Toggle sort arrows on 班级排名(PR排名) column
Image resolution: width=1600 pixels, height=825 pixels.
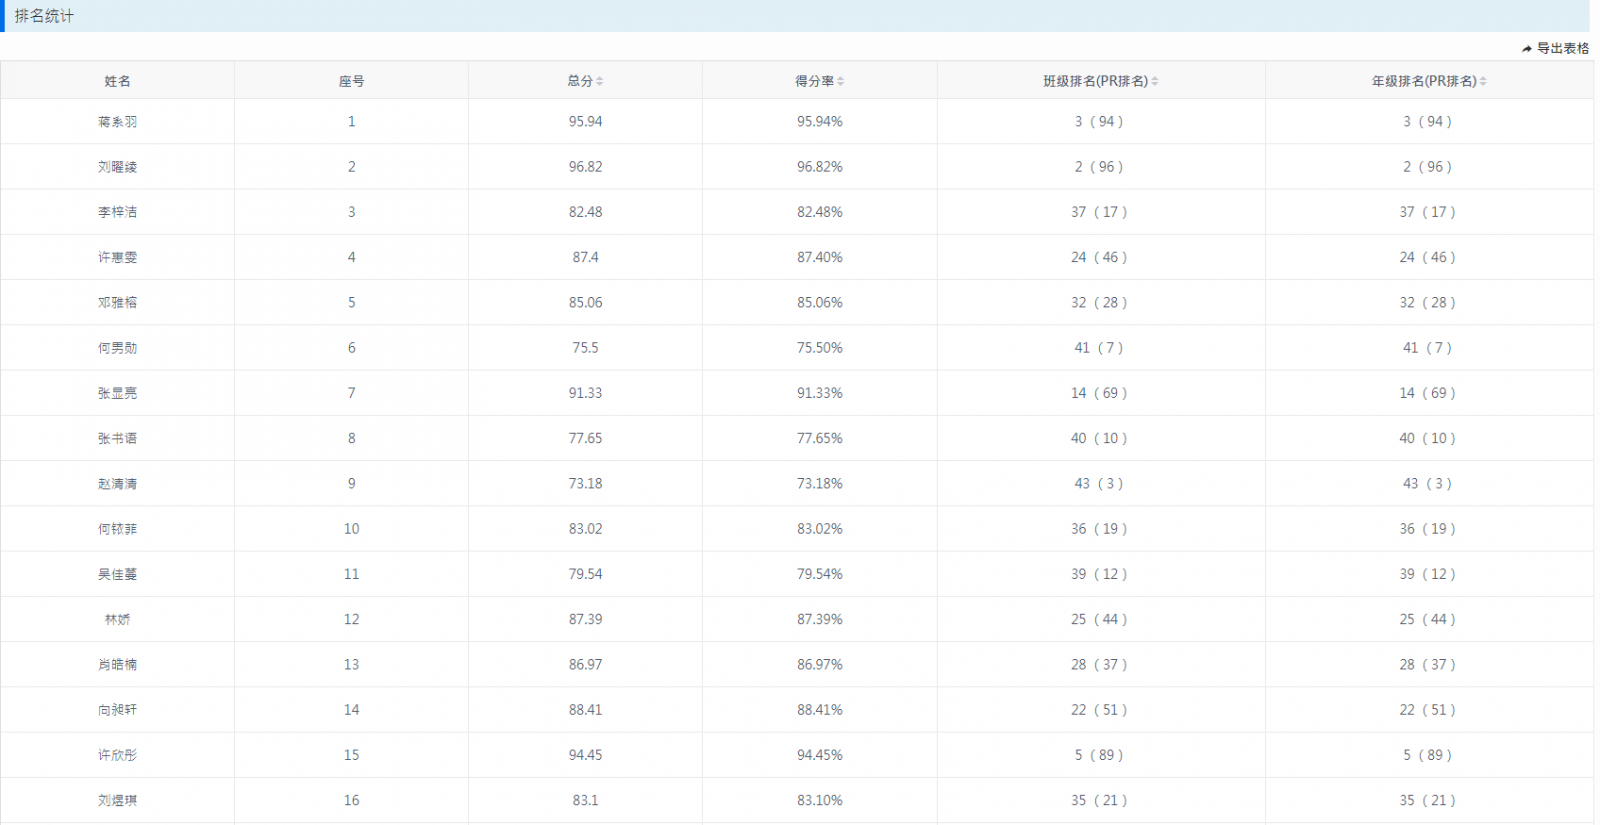(1155, 82)
